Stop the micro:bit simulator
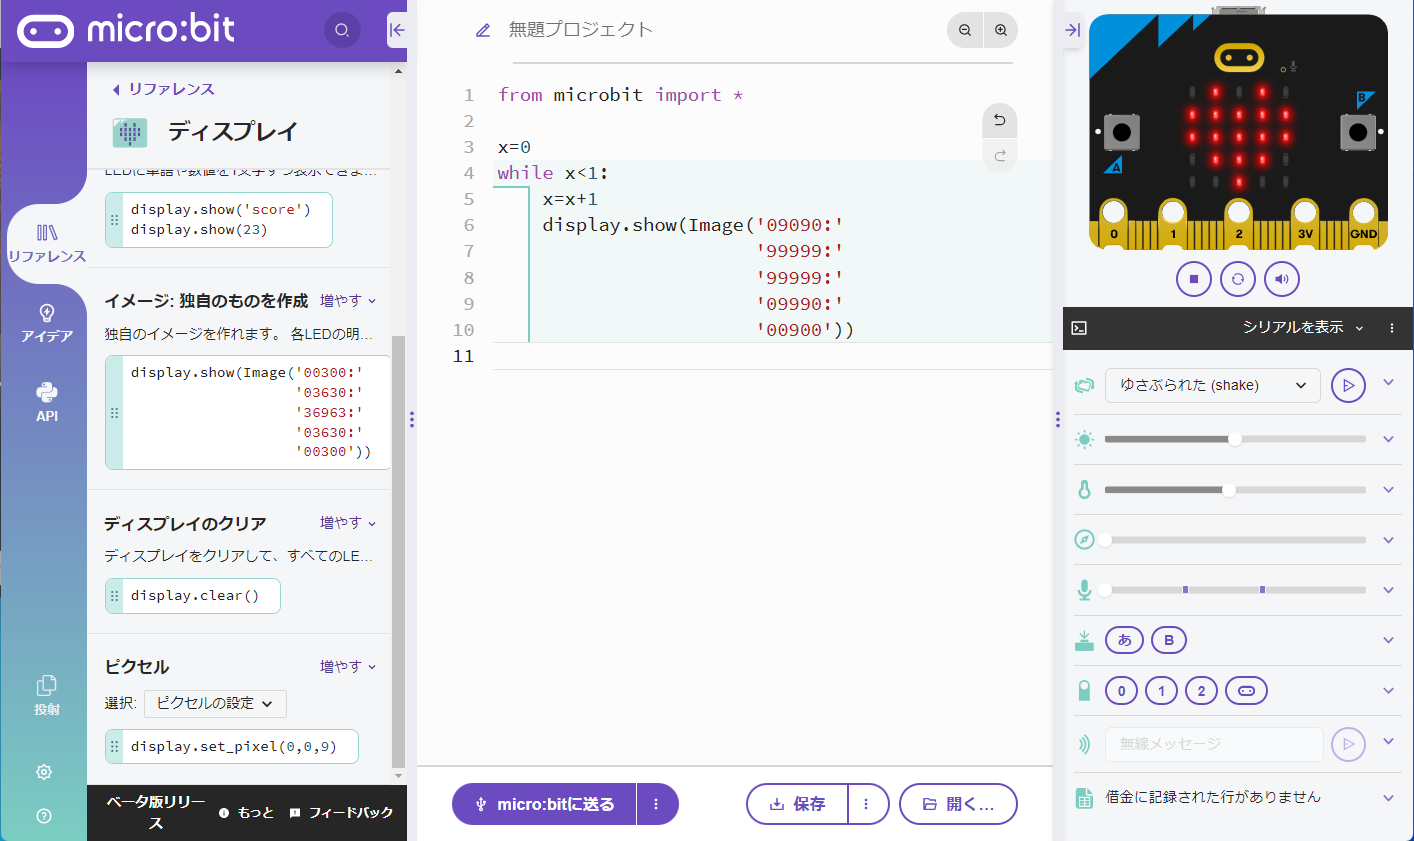 coord(1193,279)
